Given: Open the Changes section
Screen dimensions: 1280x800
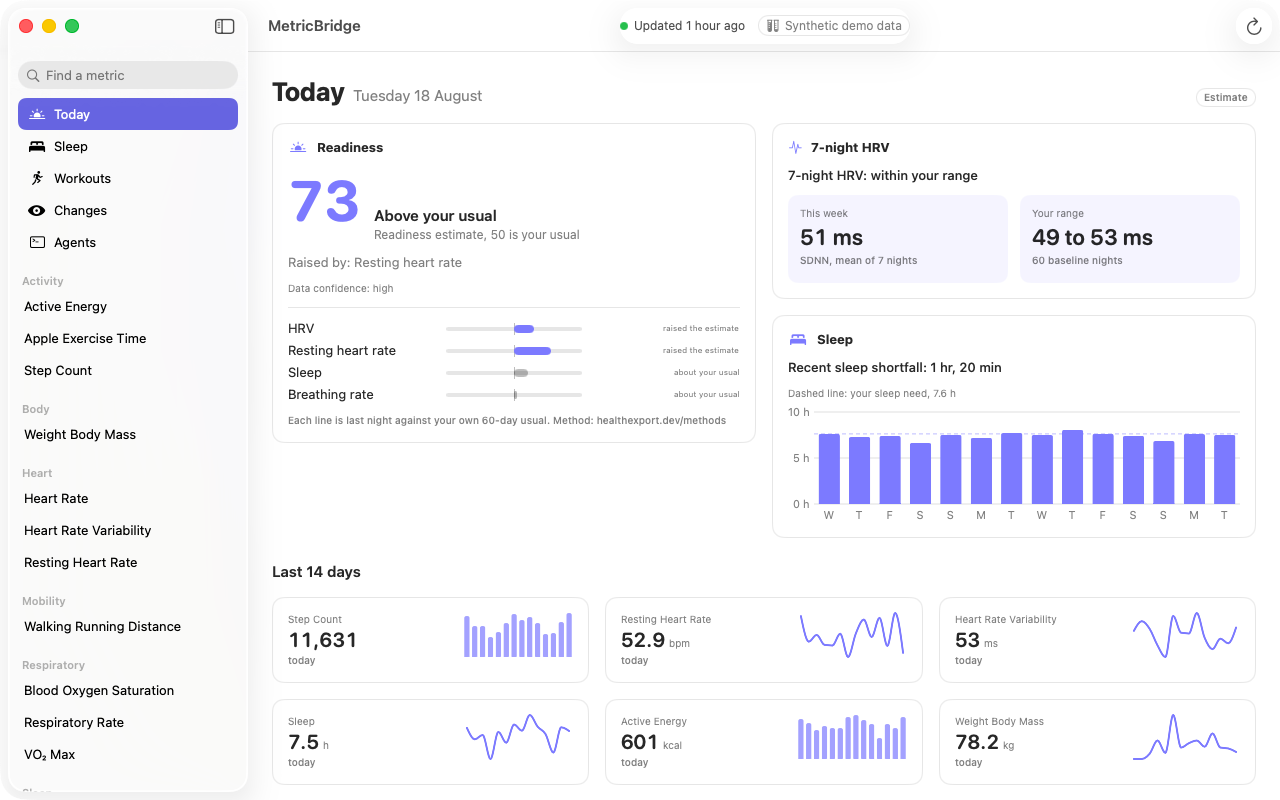Looking at the screenshot, I should [128, 210].
